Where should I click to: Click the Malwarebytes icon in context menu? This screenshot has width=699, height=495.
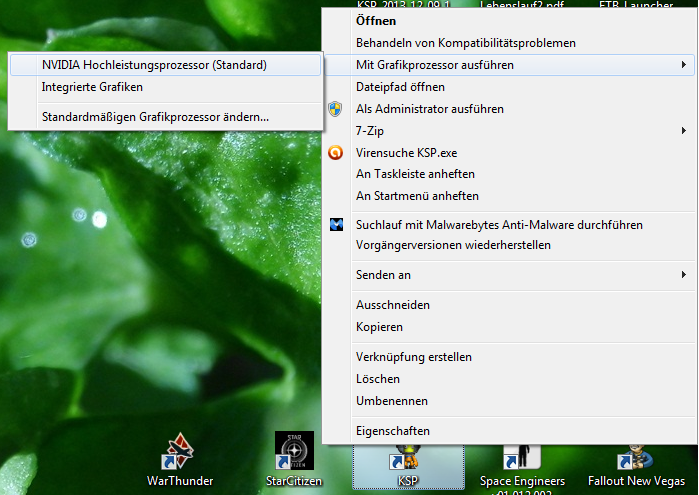[338, 225]
